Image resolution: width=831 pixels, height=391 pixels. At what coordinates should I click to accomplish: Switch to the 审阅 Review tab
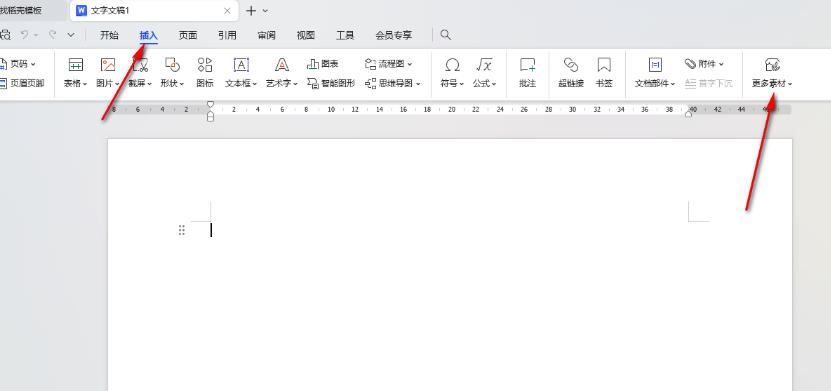pos(267,35)
